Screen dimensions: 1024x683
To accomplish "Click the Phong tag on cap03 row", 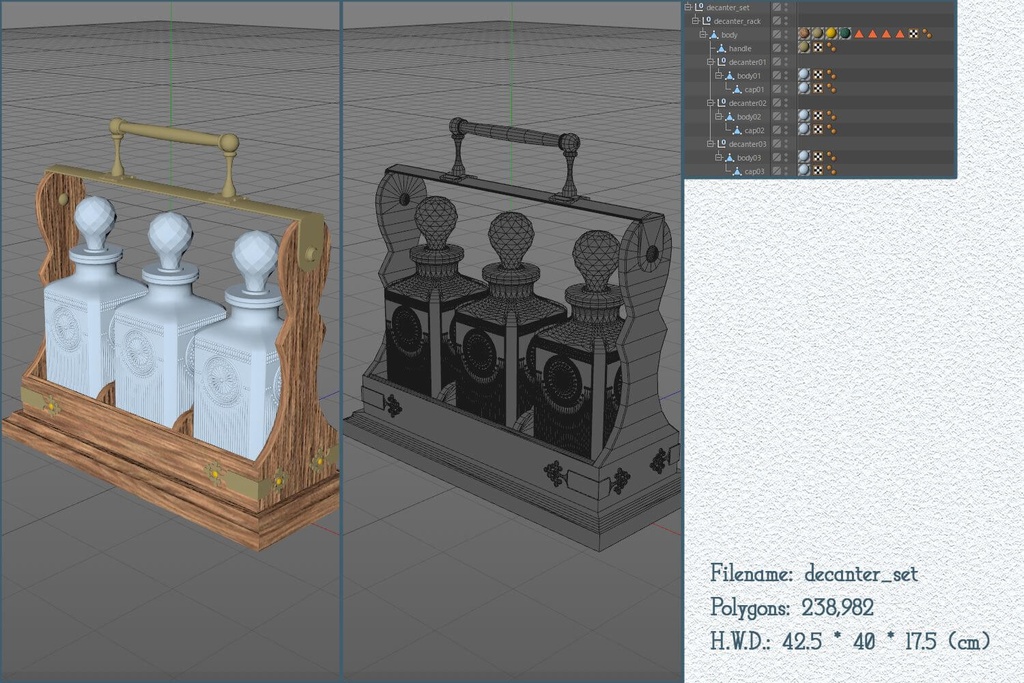I will [x=831, y=170].
